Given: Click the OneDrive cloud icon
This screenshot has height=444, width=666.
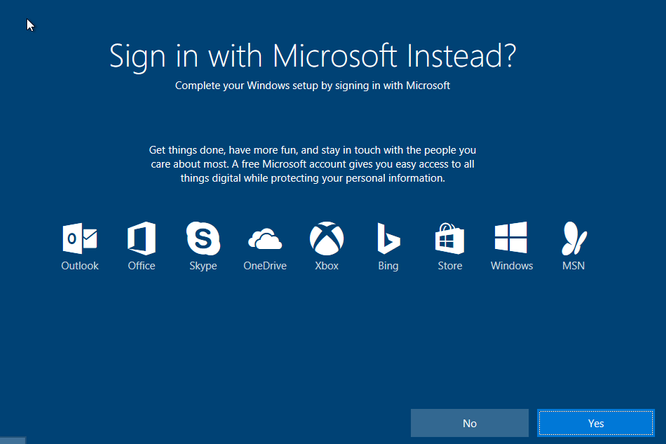Looking at the screenshot, I should tap(265, 239).
